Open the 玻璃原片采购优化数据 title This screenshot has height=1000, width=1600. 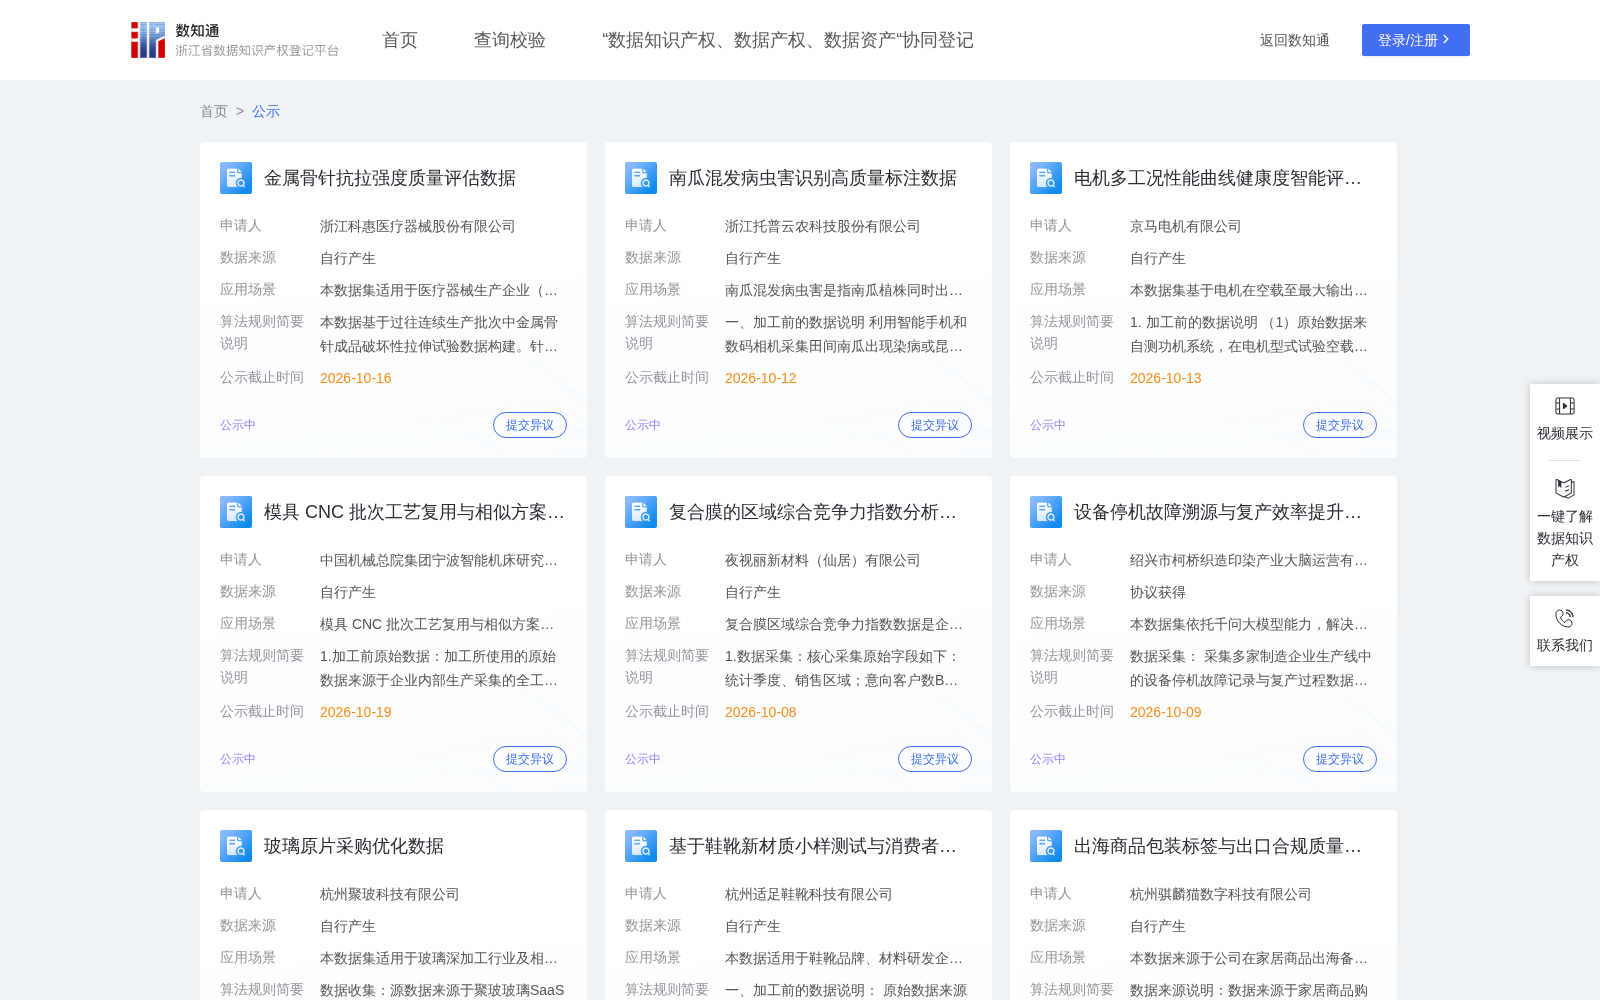tap(354, 846)
